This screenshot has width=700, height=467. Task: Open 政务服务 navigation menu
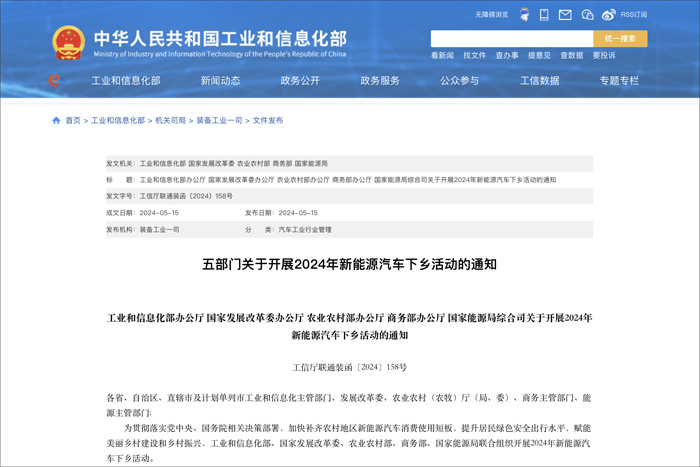pos(380,81)
